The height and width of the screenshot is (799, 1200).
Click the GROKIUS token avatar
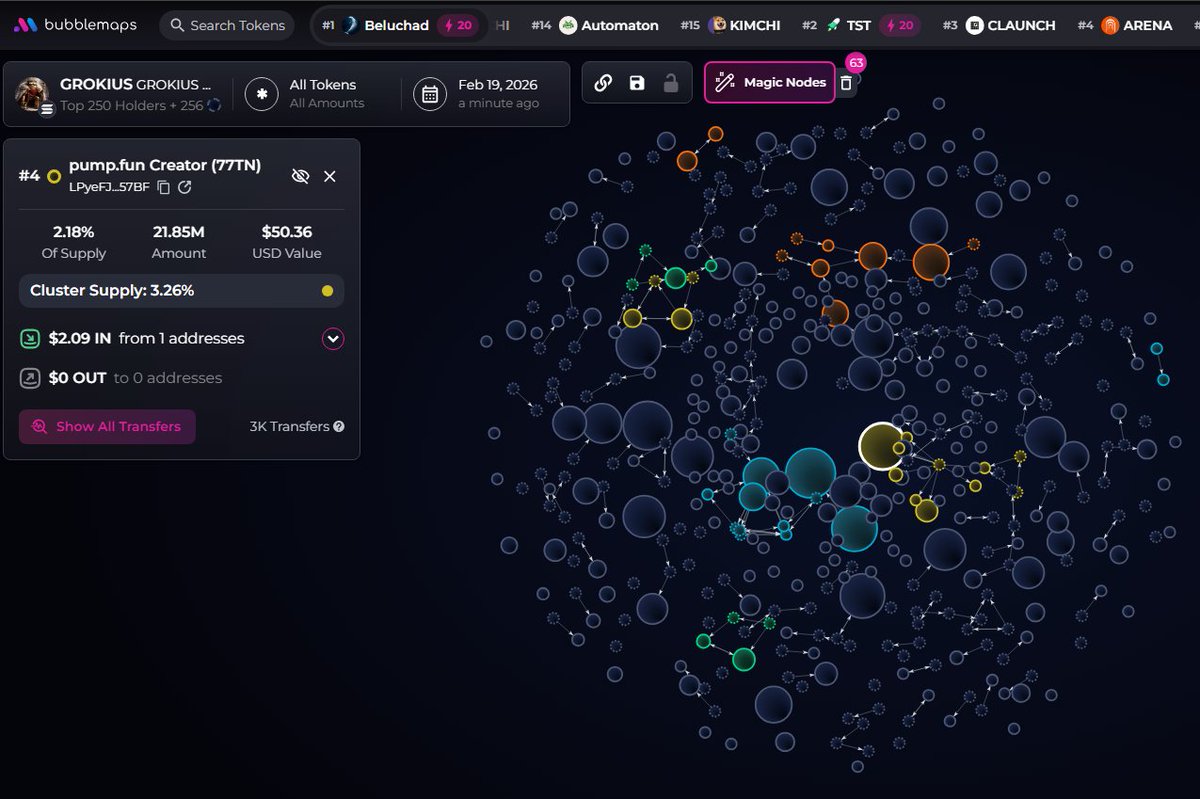click(33, 94)
